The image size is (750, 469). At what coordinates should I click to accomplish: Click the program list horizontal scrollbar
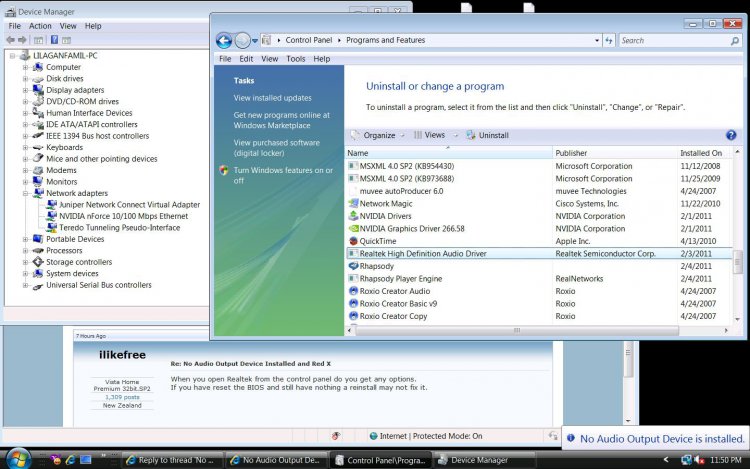(x=517, y=330)
